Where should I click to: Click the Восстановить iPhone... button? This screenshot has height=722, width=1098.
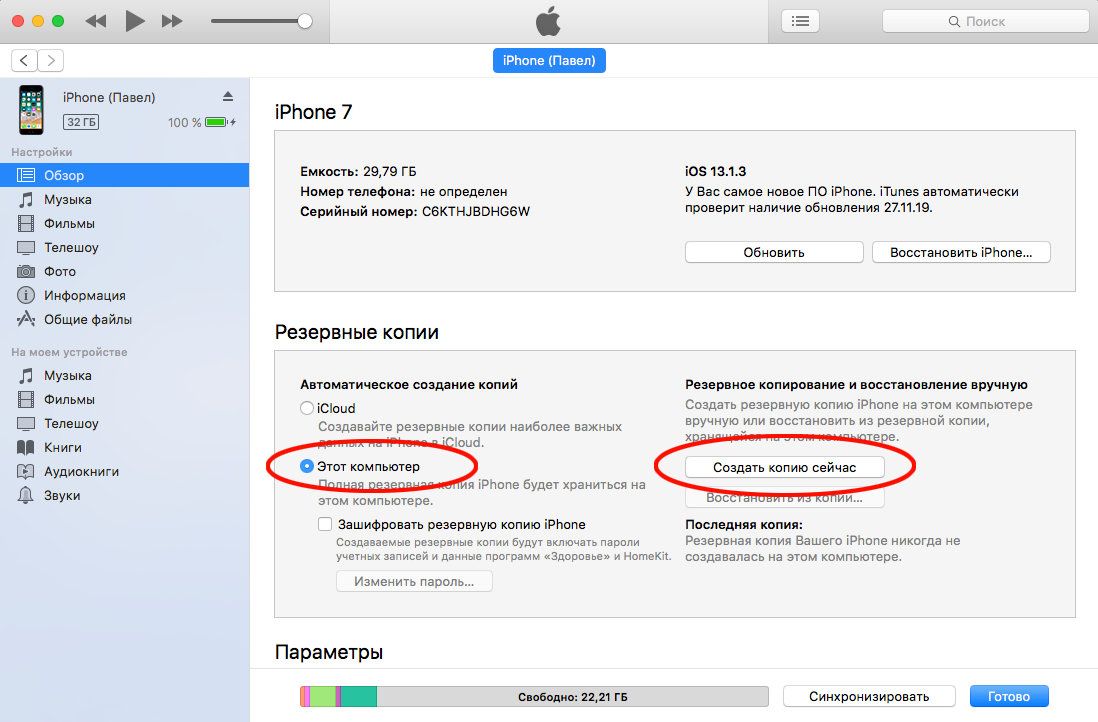click(x=961, y=252)
